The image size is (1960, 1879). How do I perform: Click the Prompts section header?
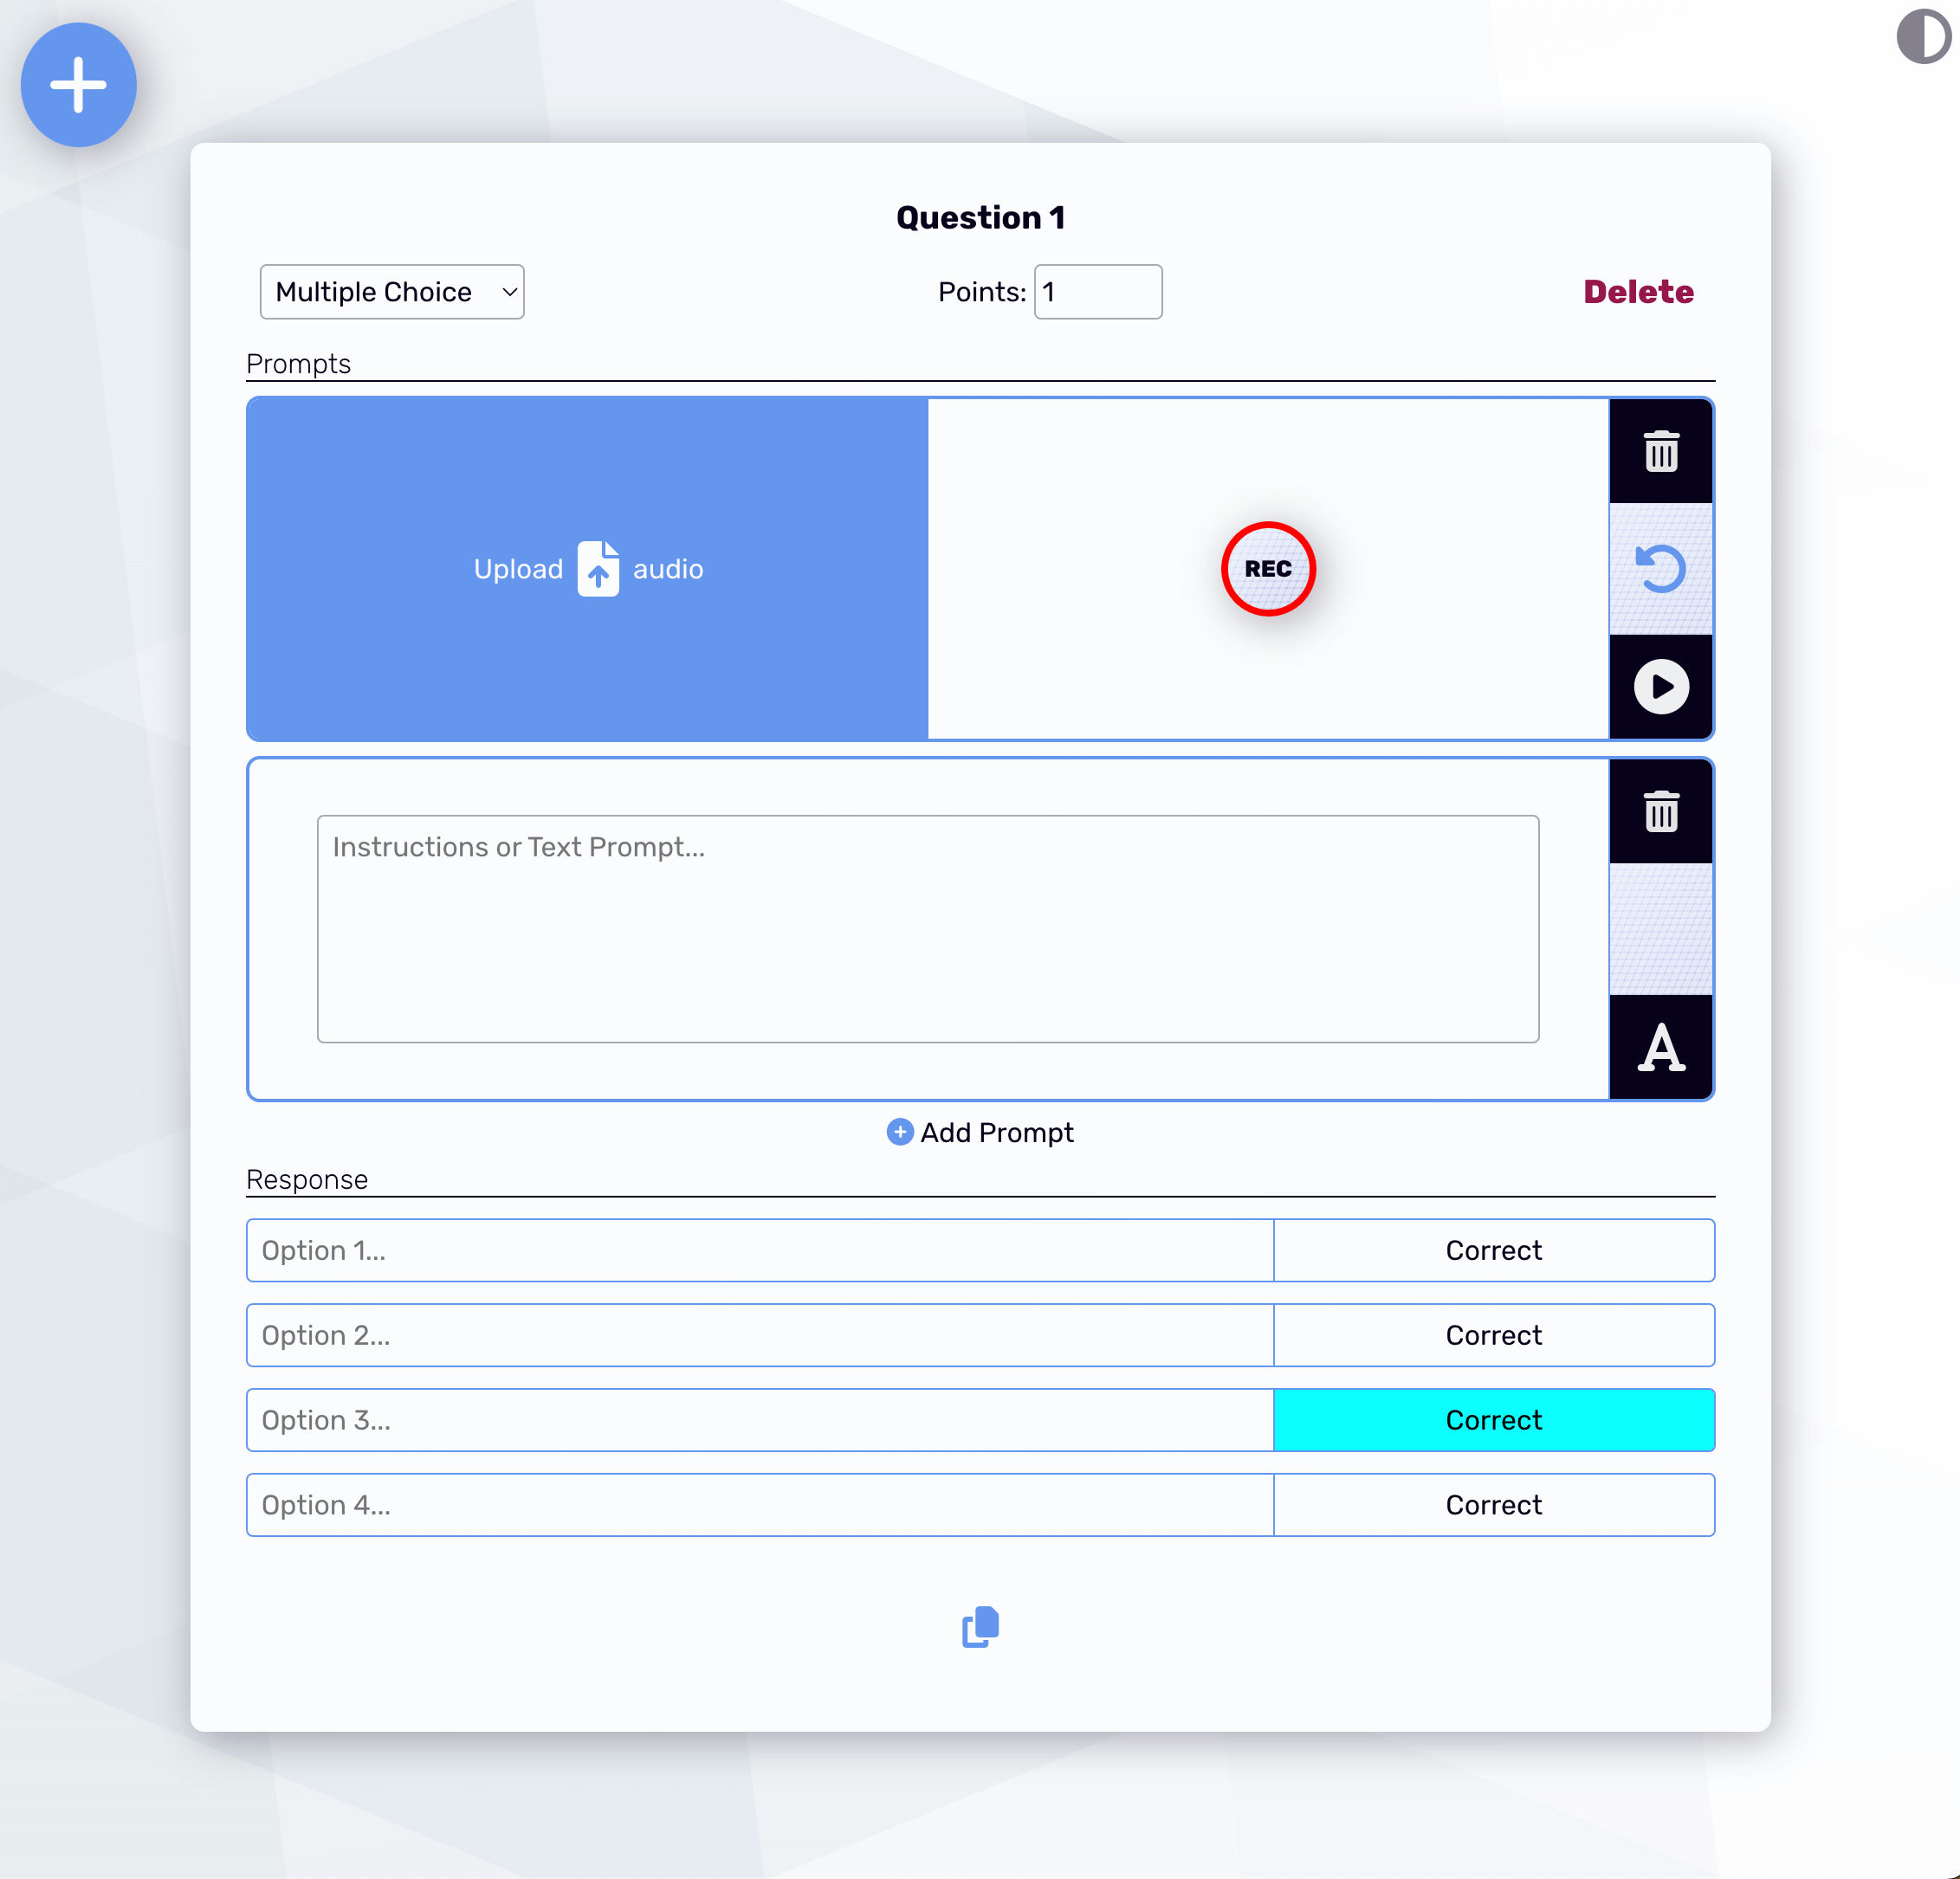[x=298, y=364]
